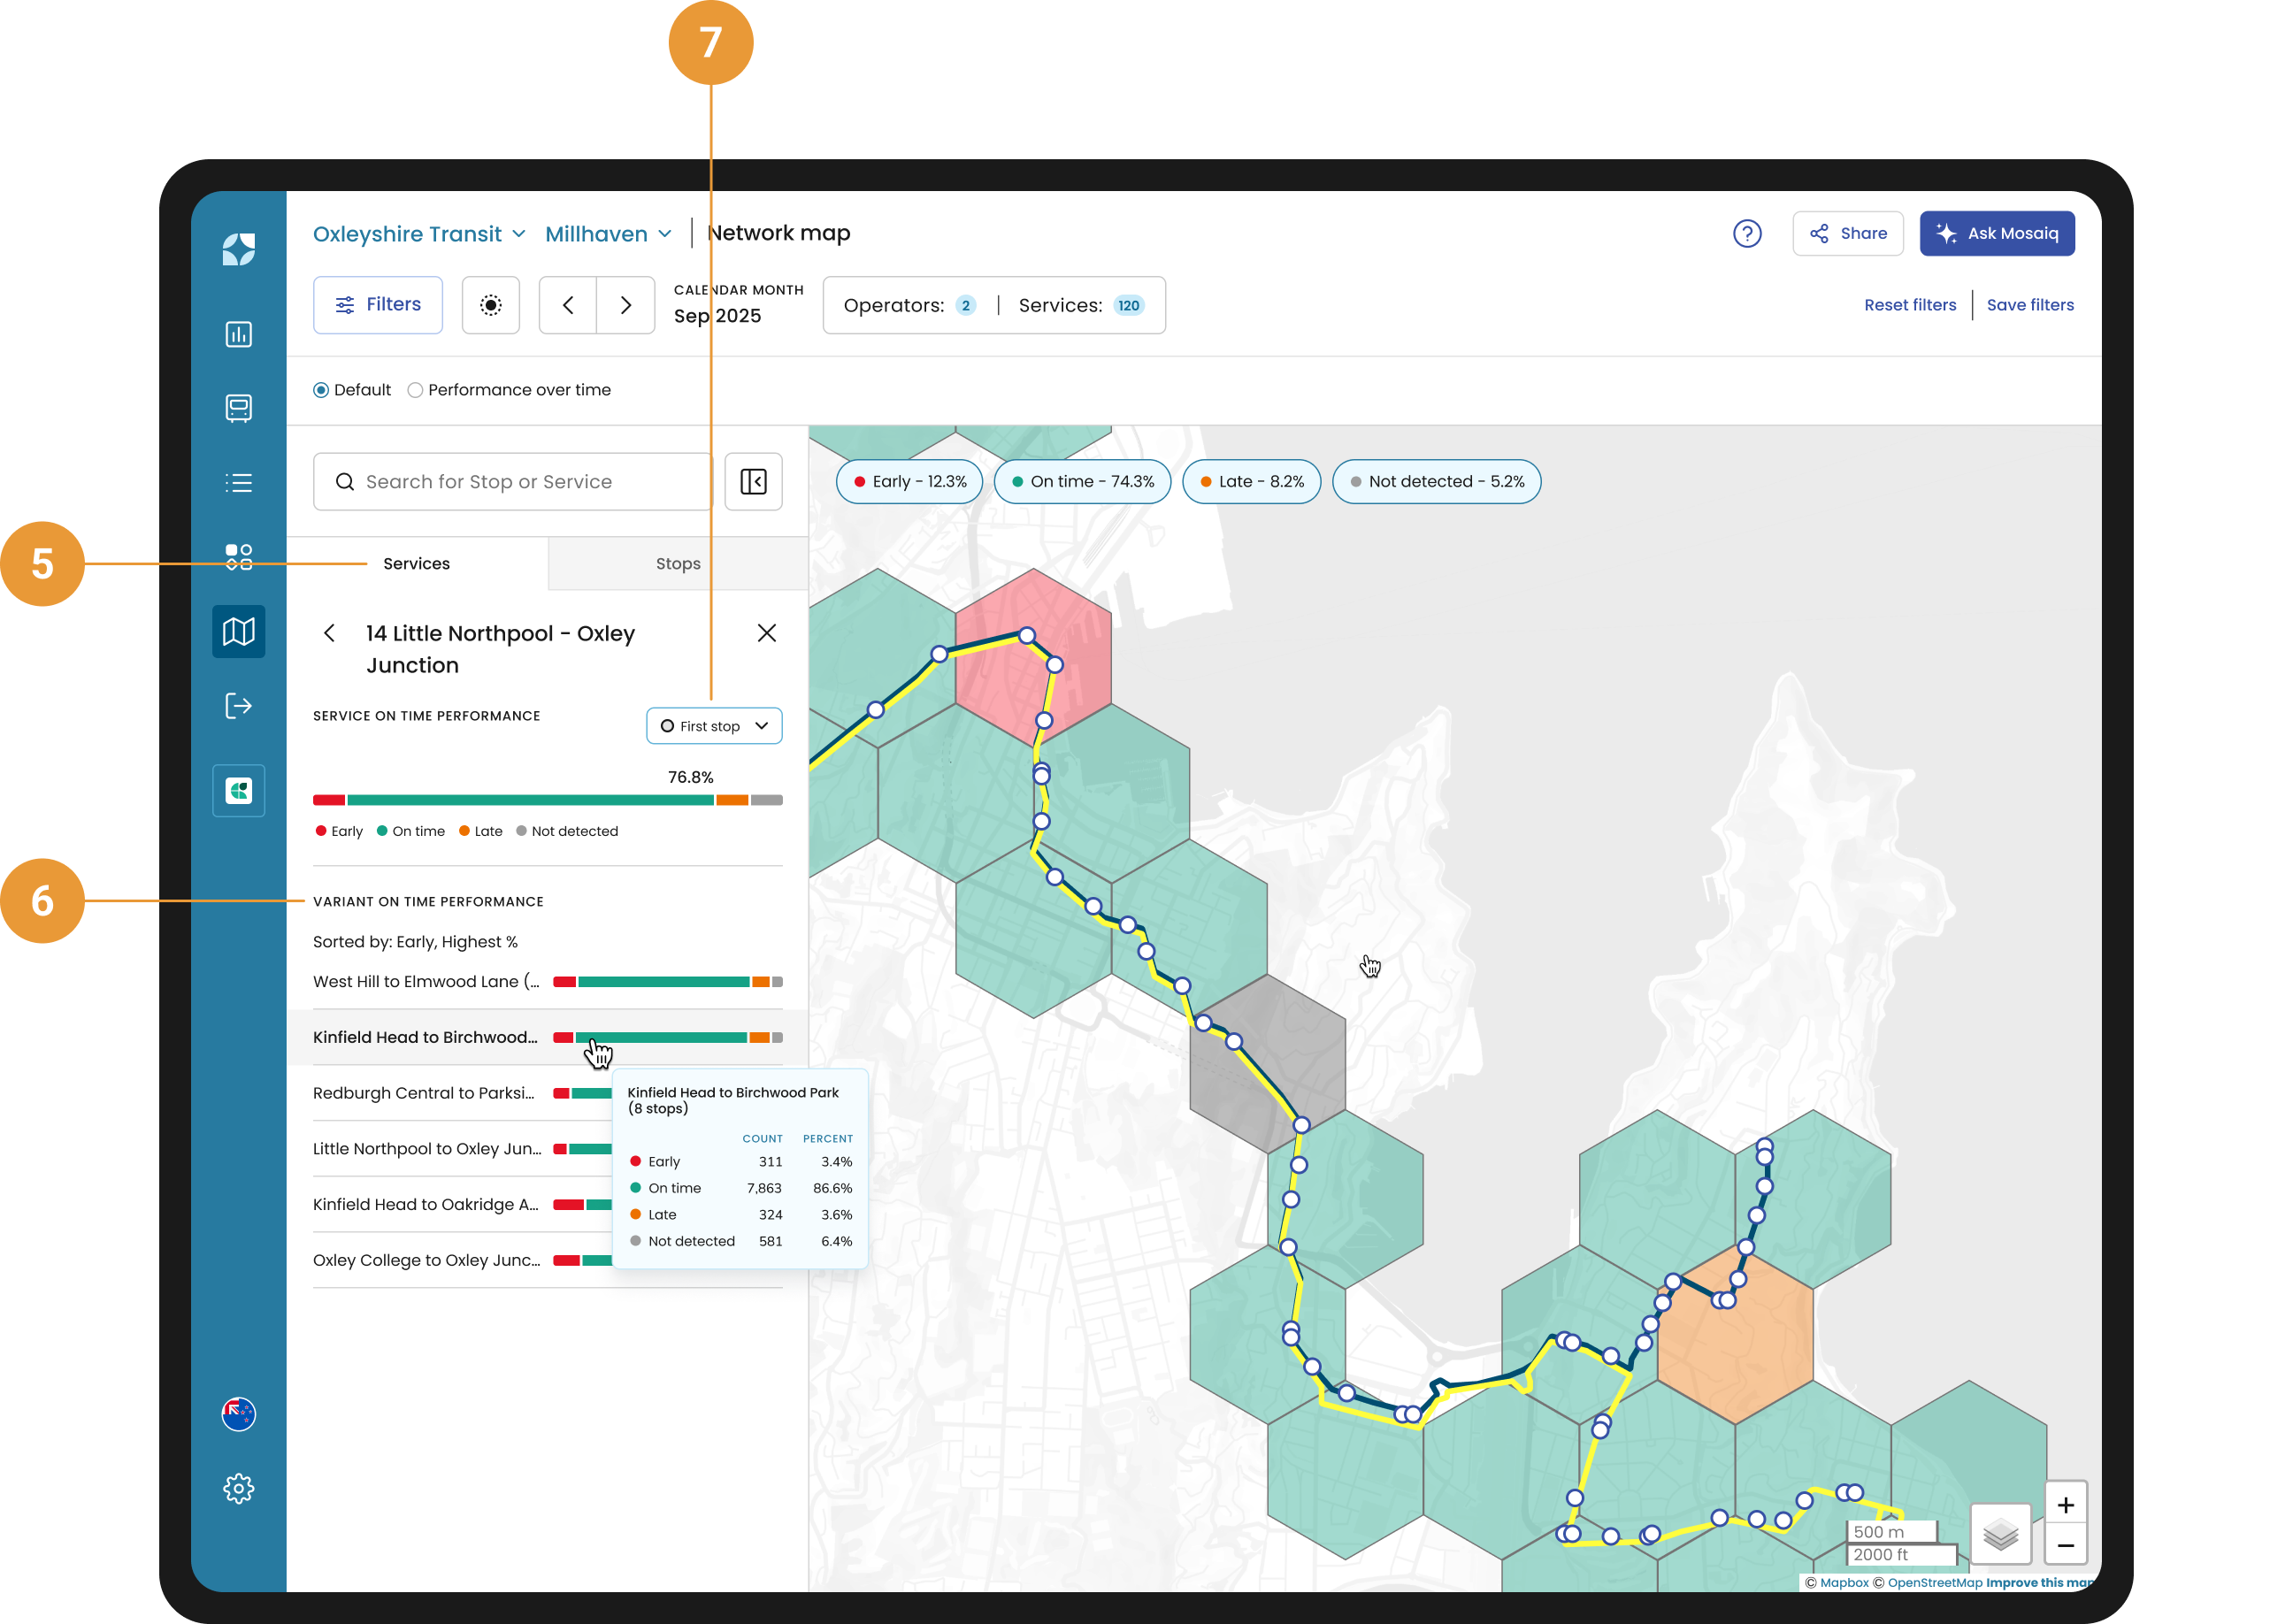Zoom out on the map
The width and height of the screenshot is (2293, 1624).
2065,1546
